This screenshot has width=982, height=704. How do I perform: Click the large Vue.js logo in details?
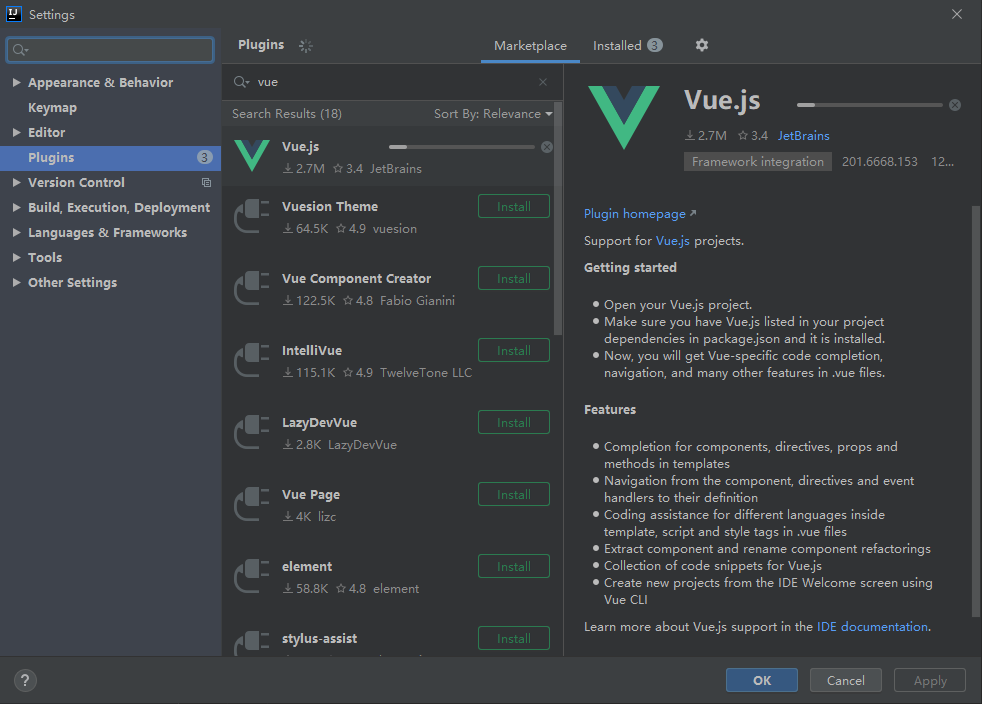coord(624,117)
